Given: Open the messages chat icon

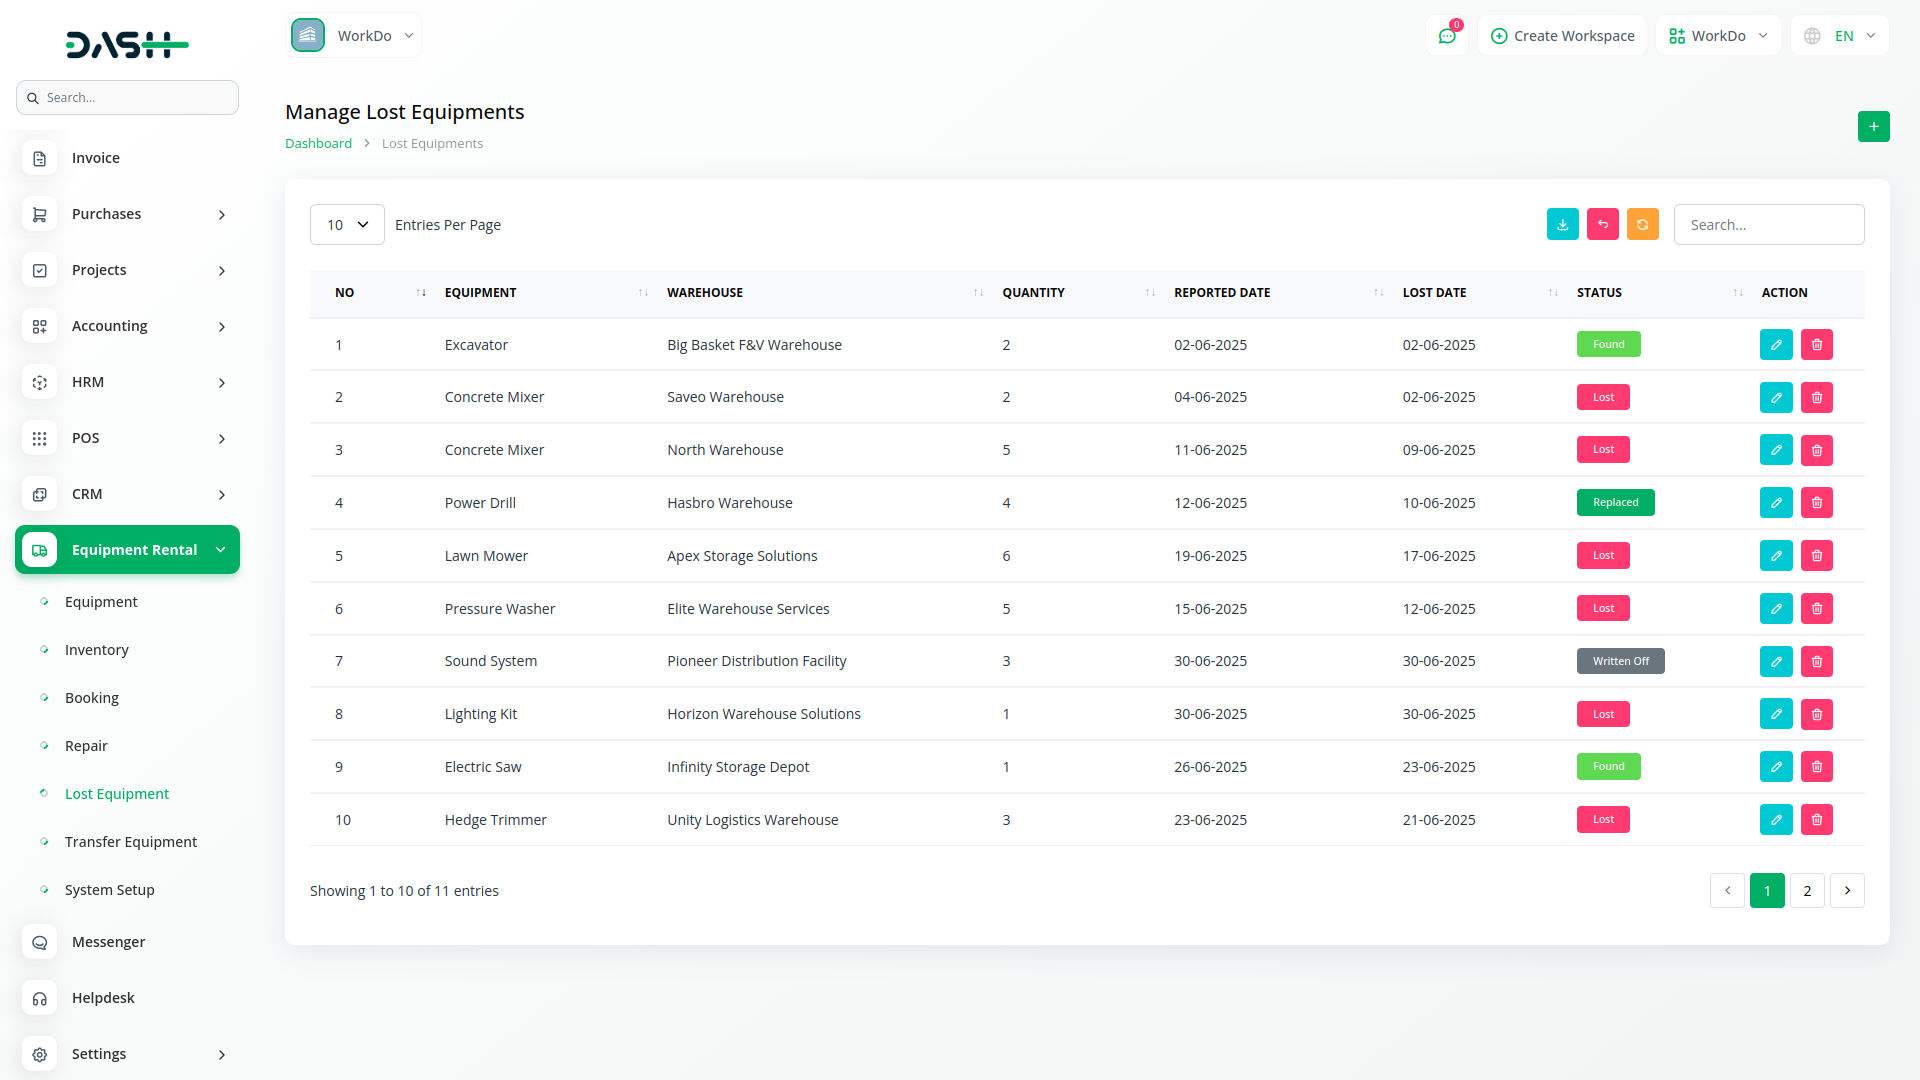Looking at the screenshot, I should pyautogui.click(x=1446, y=36).
